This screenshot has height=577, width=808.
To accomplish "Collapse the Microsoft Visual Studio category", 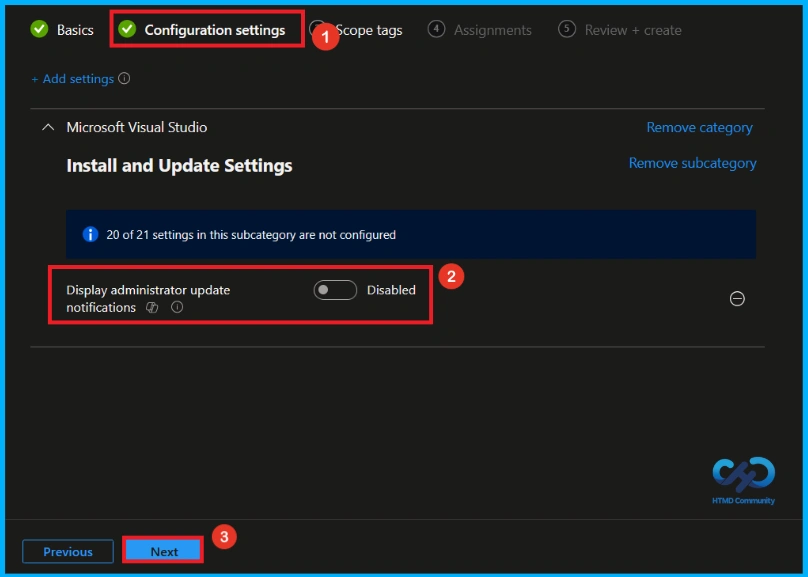I will (48, 127).
